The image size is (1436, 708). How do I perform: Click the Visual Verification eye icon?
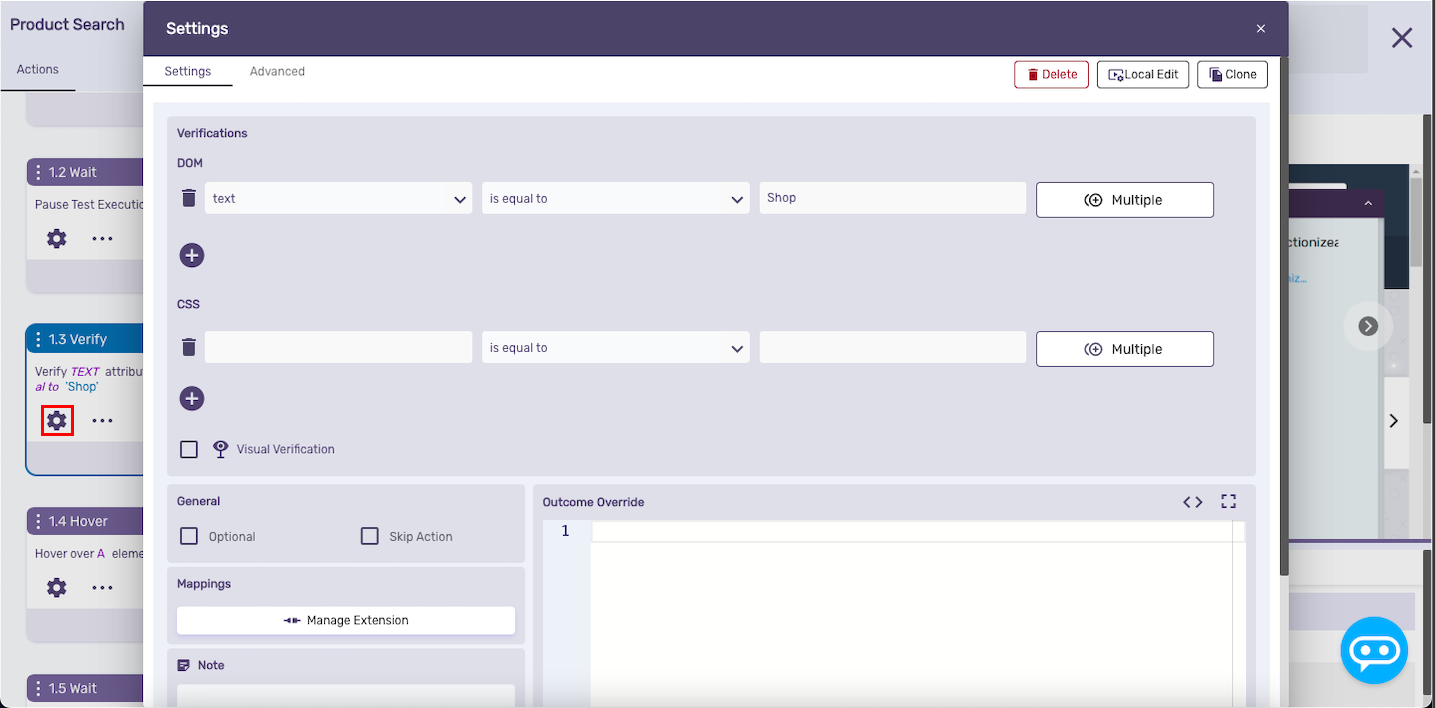(x=221, y=449)
